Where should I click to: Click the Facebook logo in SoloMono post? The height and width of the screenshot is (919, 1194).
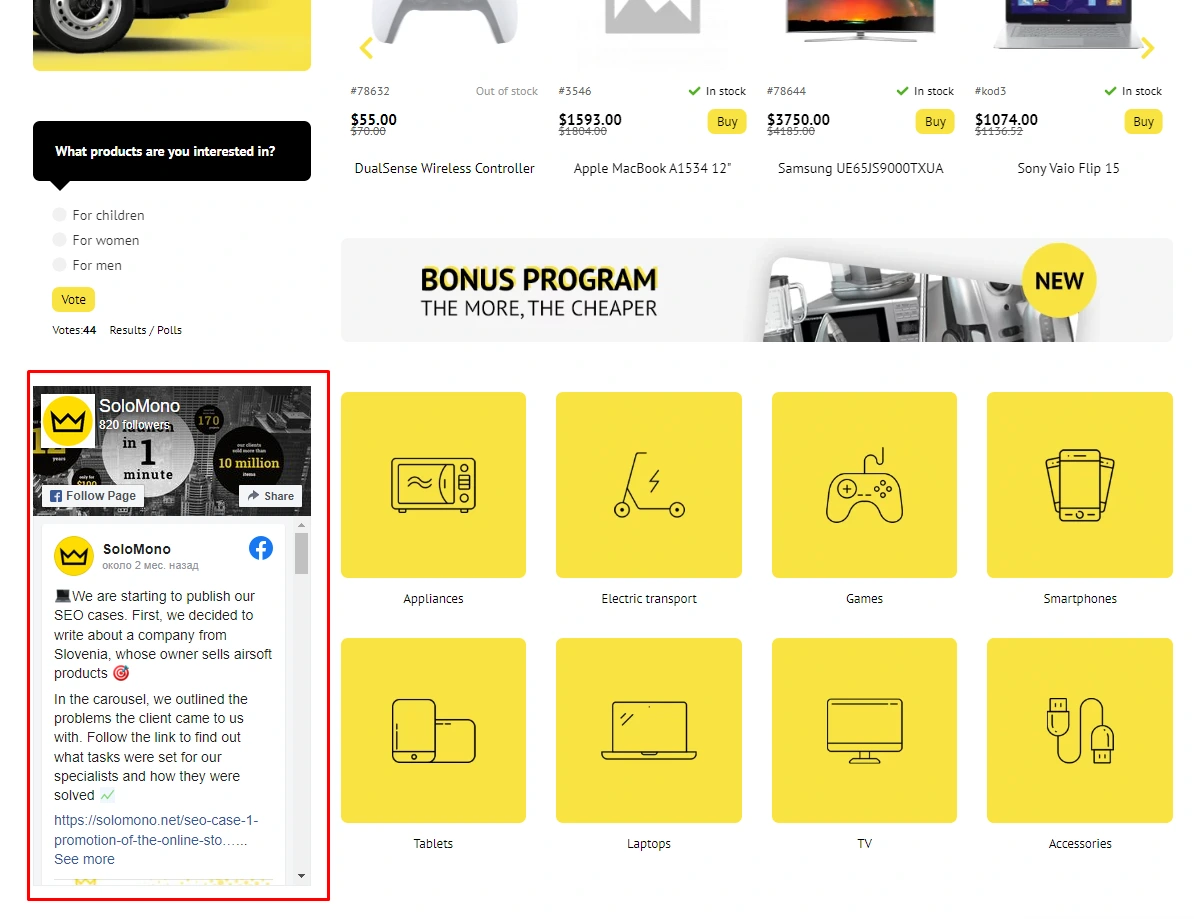click(x=261, y=548)
